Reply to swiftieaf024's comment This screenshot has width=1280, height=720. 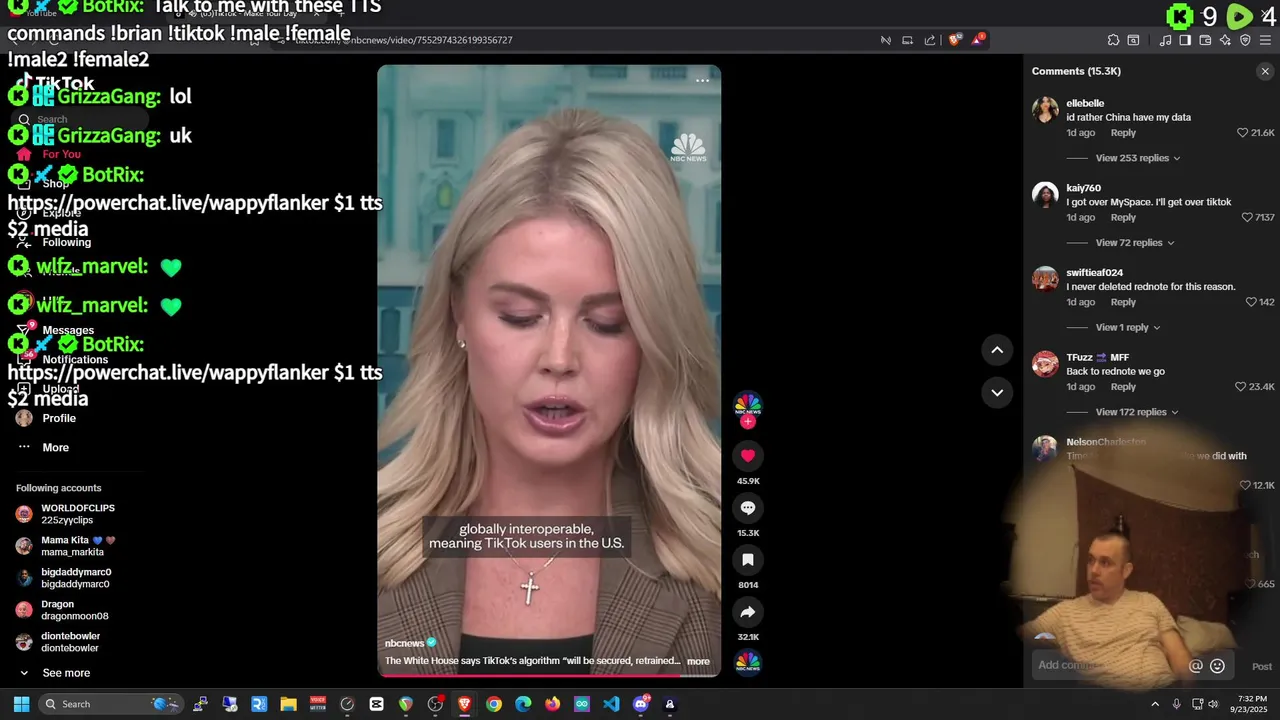pyautogui.click(x=1123, y=302)
